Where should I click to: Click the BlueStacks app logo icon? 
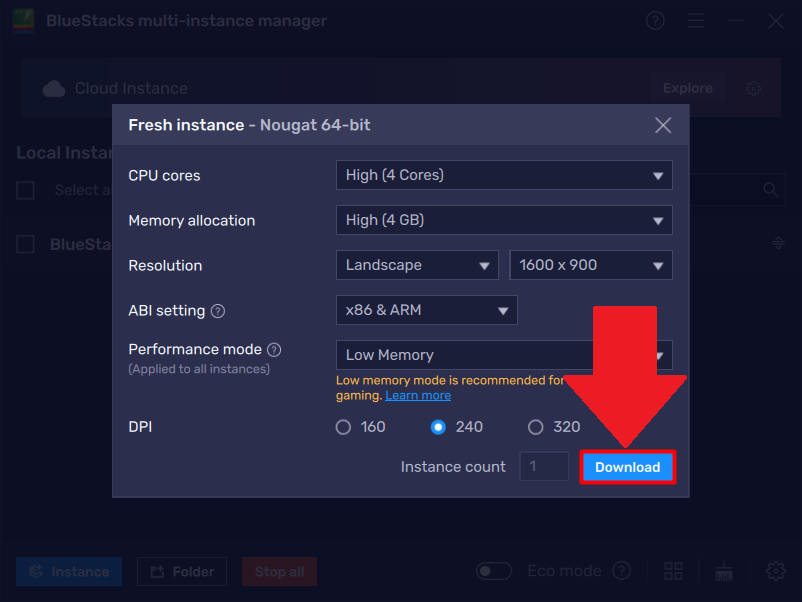[24, 21]
